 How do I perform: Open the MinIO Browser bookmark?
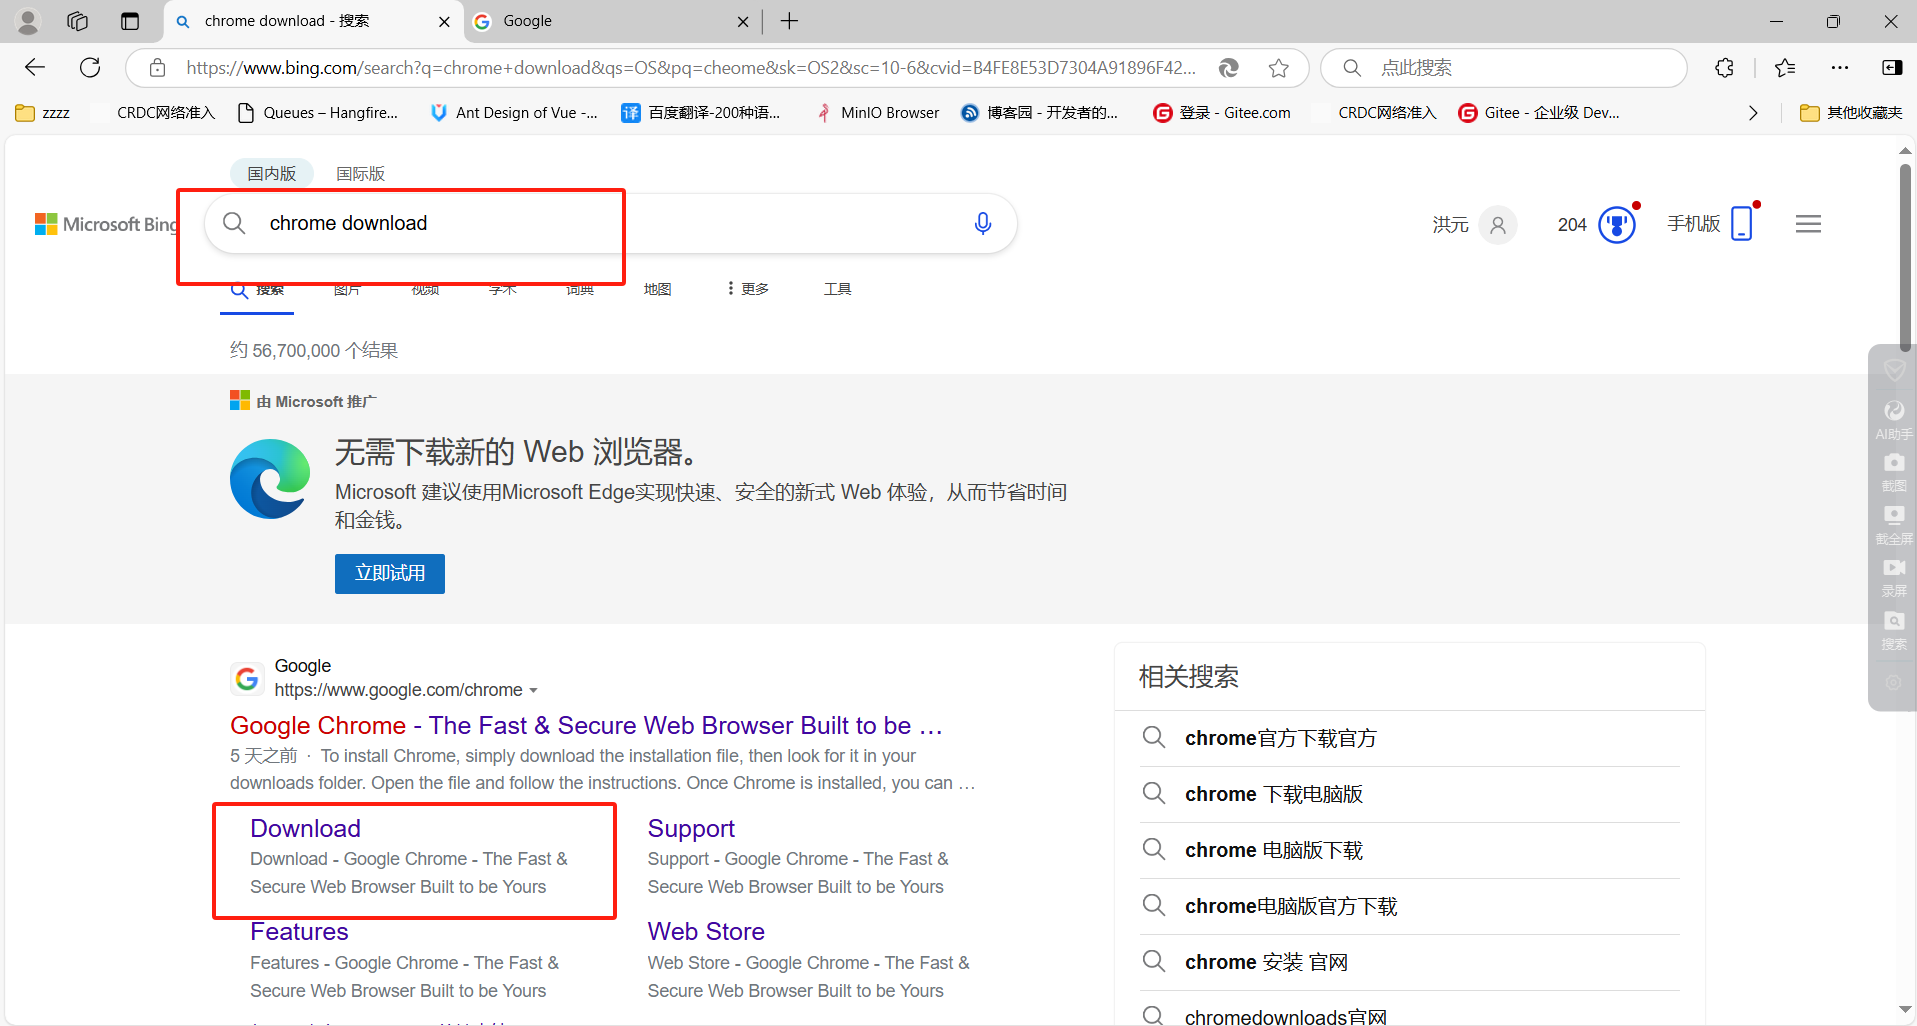click(877, 113)
